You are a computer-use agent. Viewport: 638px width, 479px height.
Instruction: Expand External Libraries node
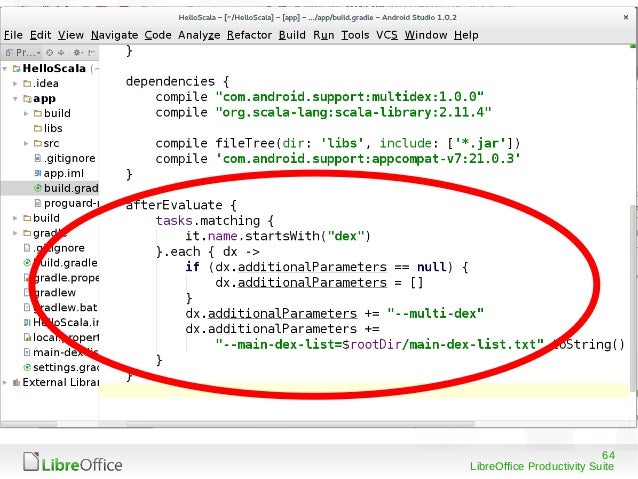pyautogui.click(x=5, y=382)
